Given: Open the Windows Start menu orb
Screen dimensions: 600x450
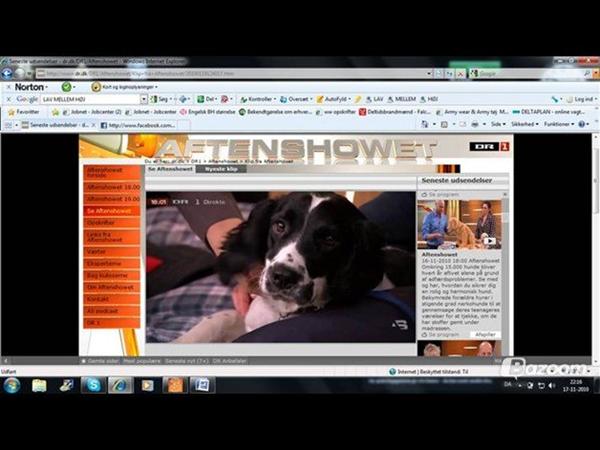Looking at the screenshot, I should click(x=12, y=385).
